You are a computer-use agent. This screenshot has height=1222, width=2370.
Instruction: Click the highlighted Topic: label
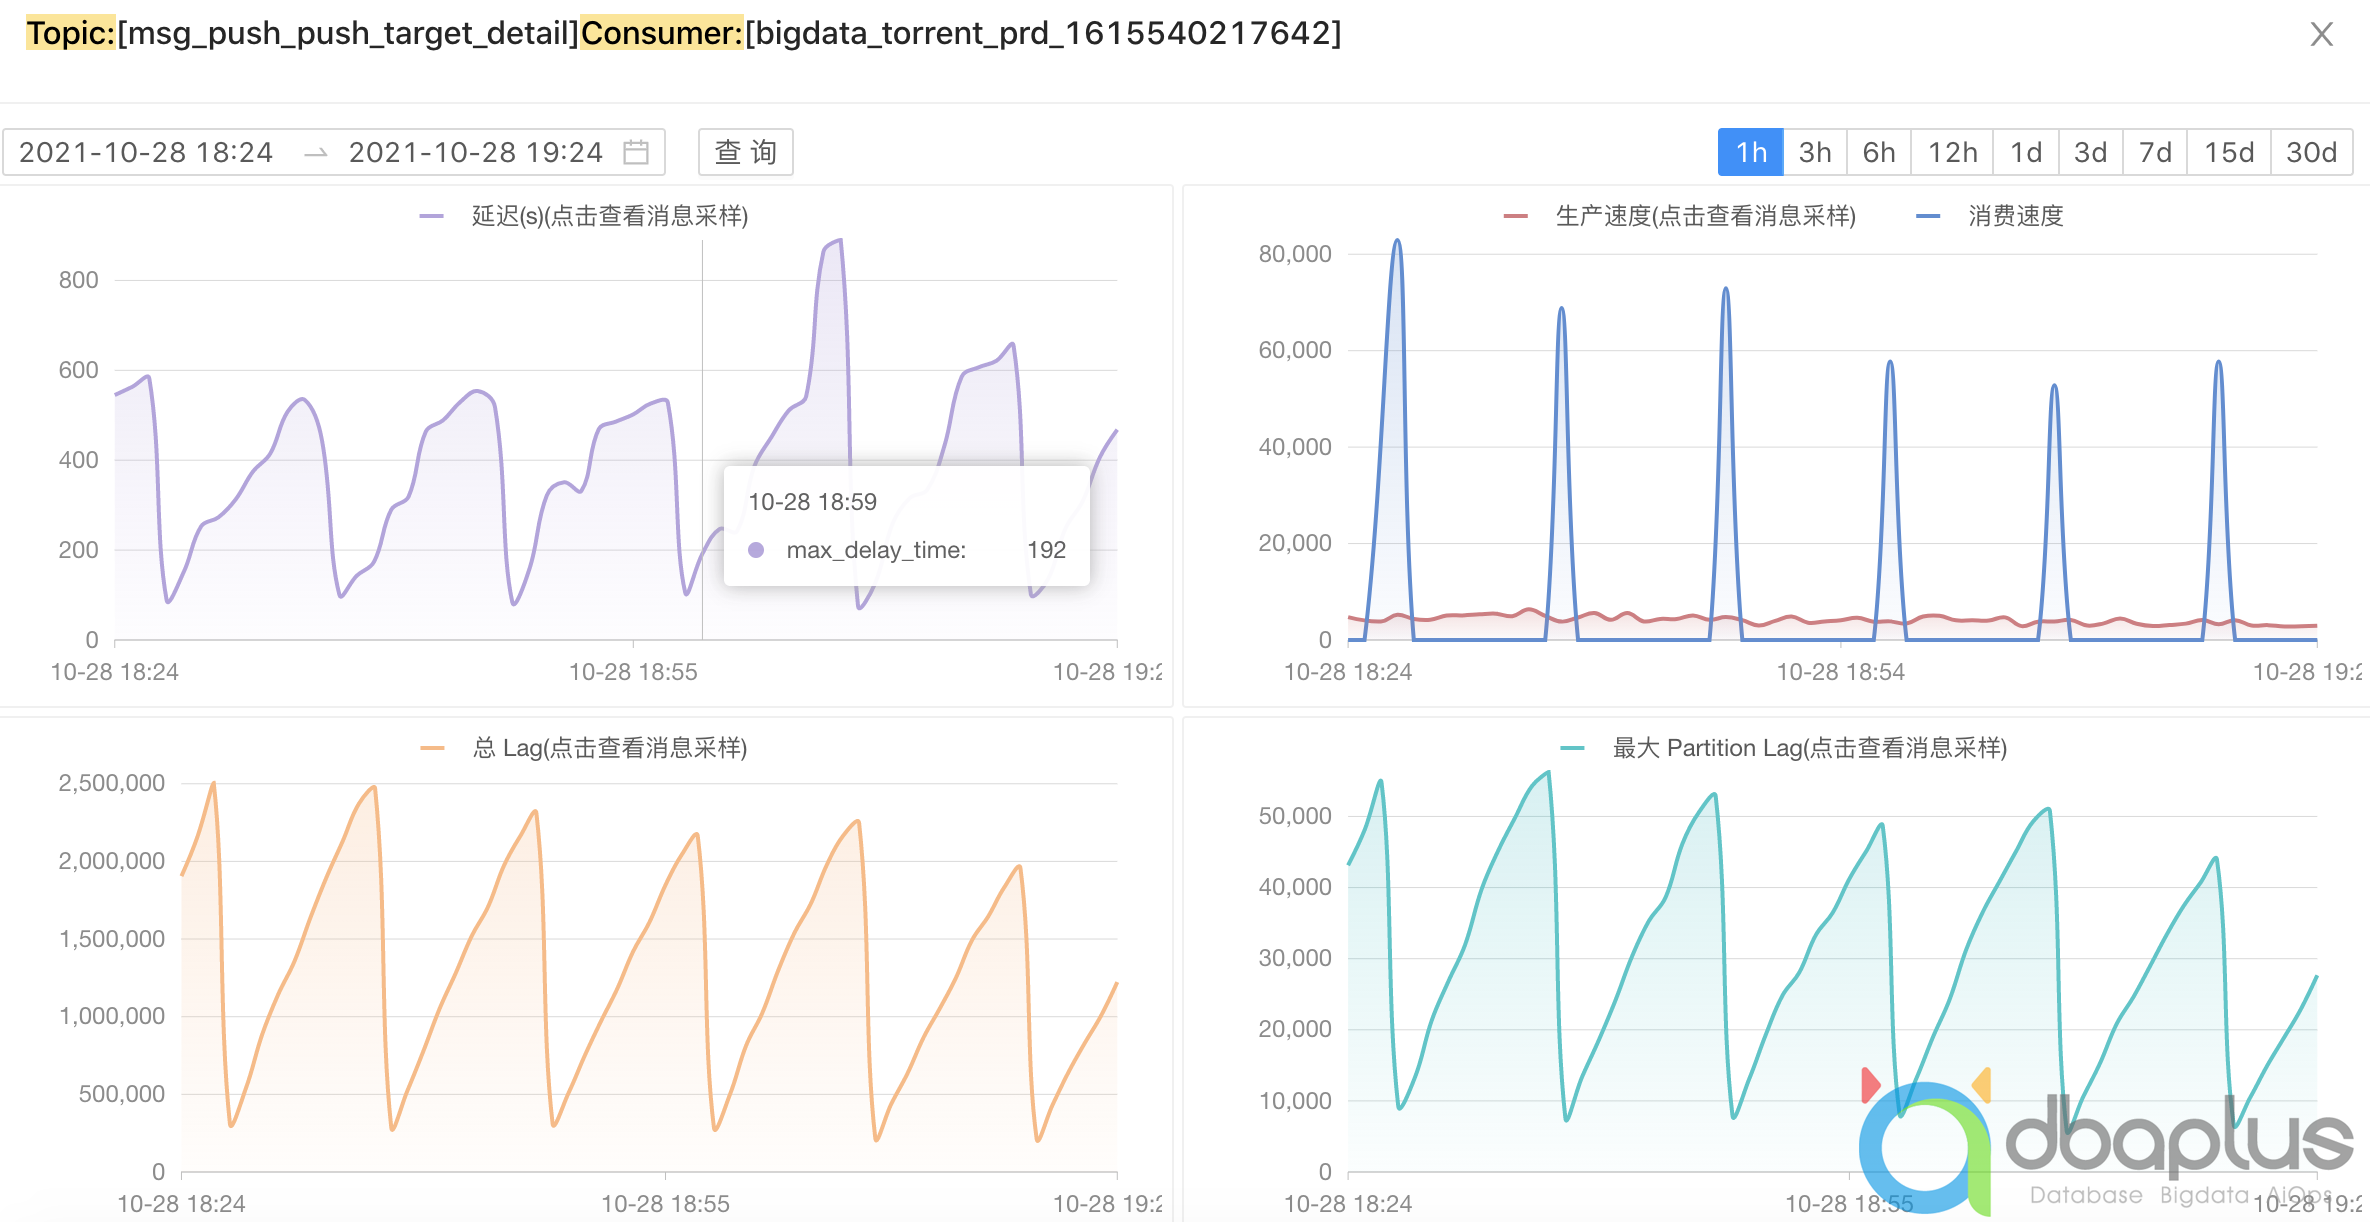click(71, 34)
